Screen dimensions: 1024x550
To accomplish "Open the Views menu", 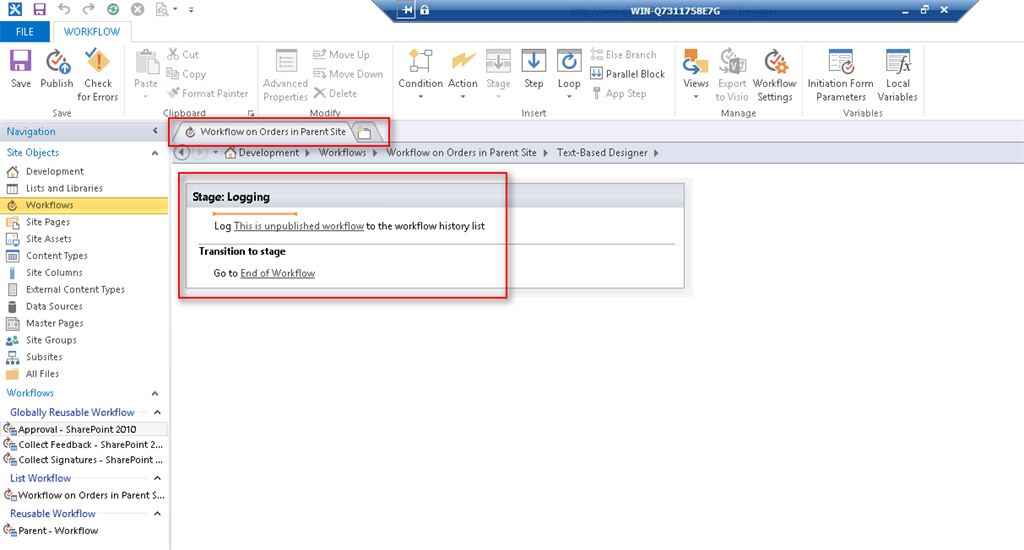I will [x=696, y=74].
